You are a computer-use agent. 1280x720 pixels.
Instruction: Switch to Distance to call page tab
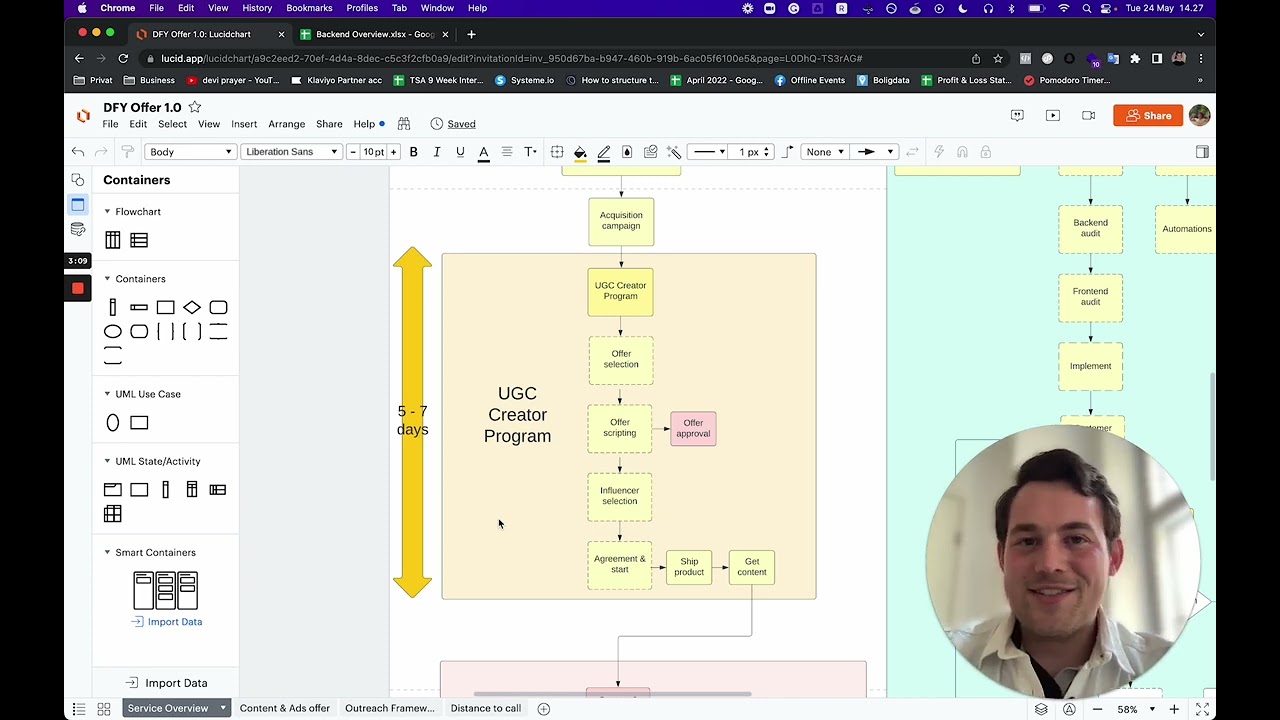[x=485, y=708]
